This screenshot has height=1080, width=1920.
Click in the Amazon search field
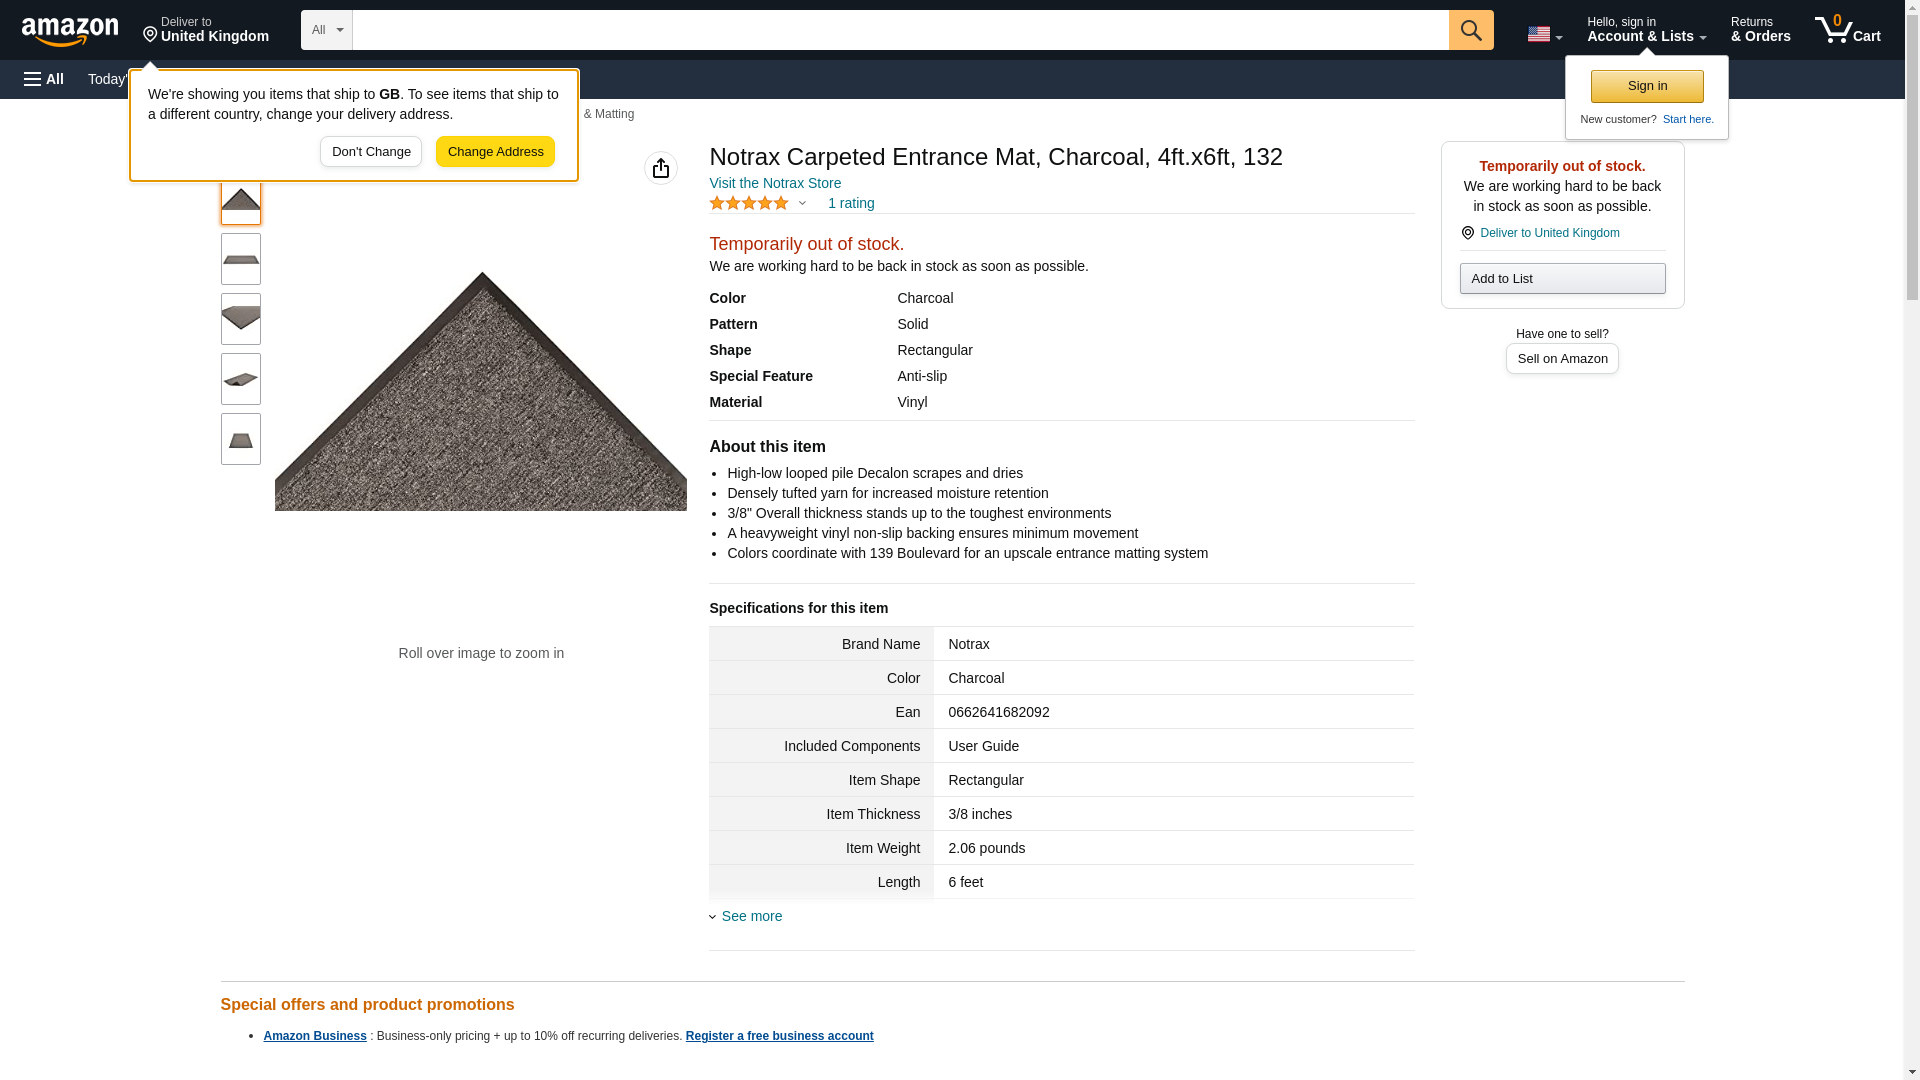[900, 30]
